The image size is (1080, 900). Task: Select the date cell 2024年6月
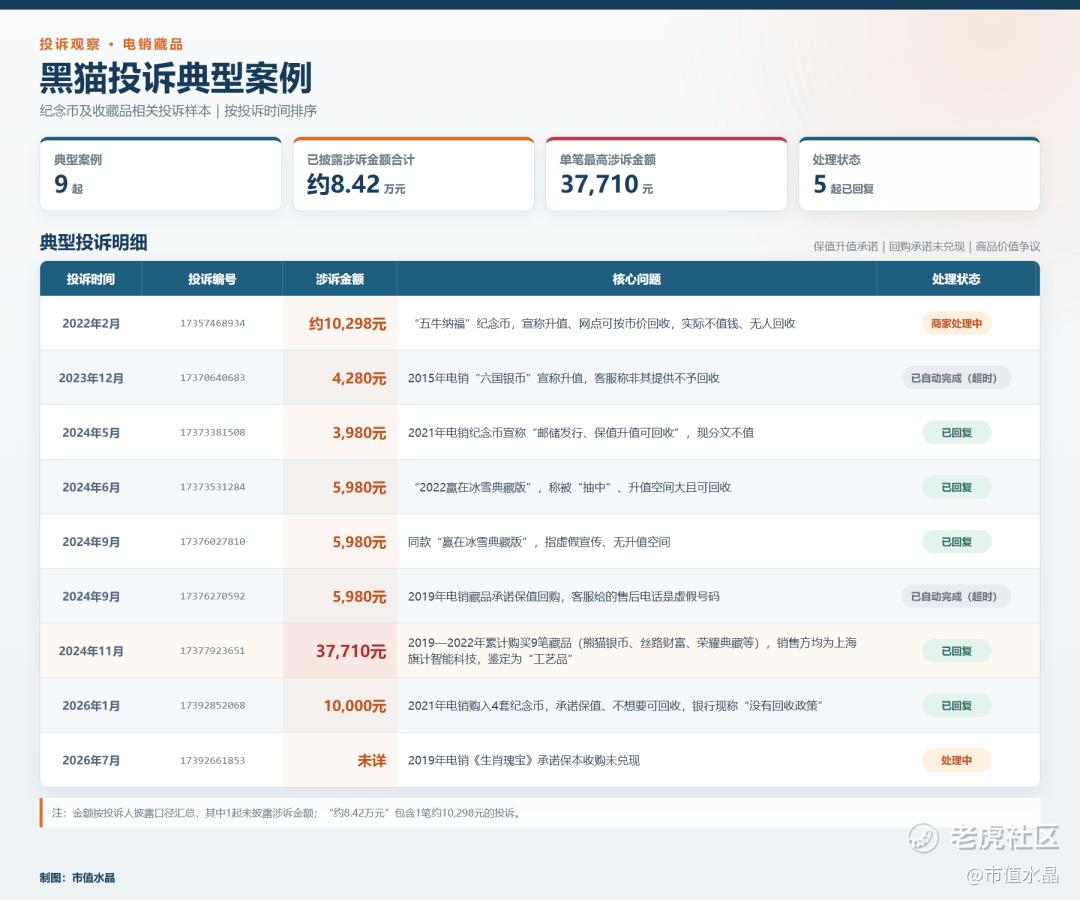click(91, 487)
